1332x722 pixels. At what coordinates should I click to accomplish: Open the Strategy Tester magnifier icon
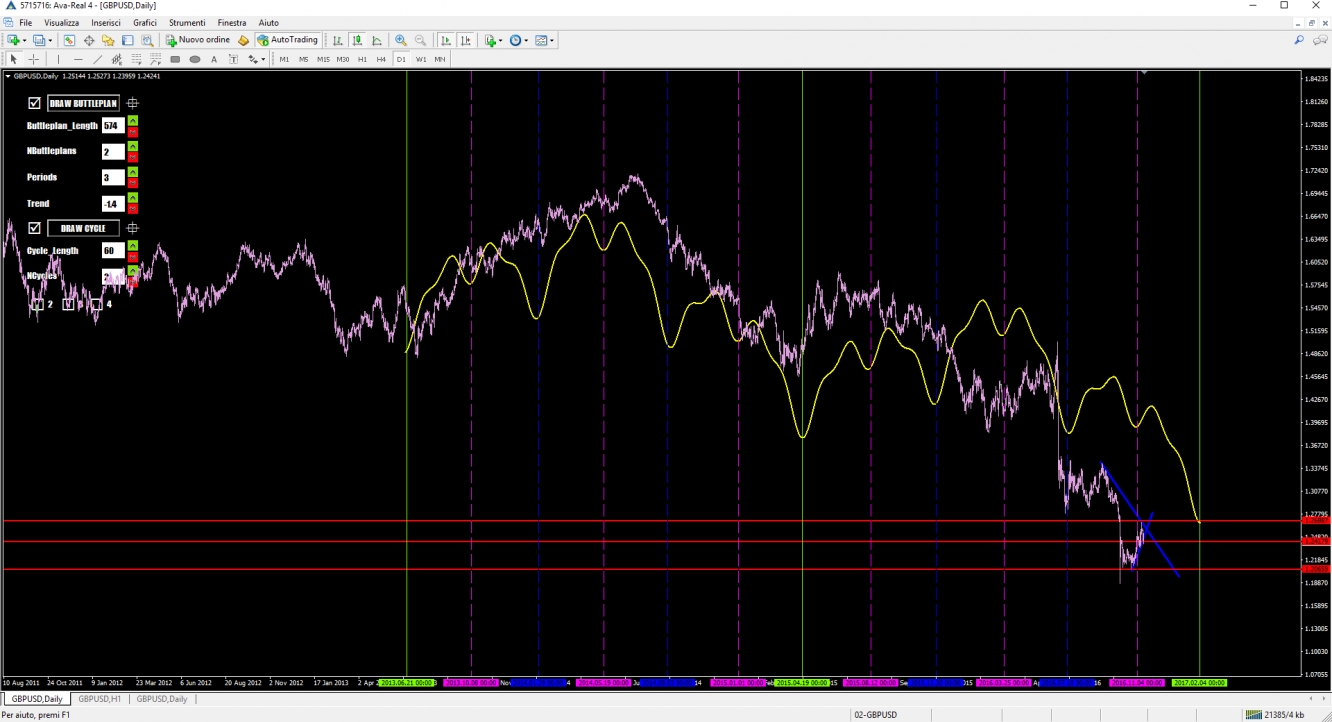point(147,40)
